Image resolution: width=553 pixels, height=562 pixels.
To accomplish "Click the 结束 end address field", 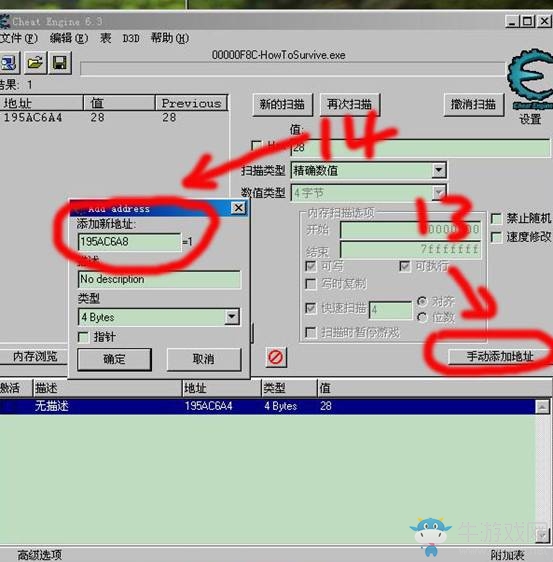I will point(410,249).
